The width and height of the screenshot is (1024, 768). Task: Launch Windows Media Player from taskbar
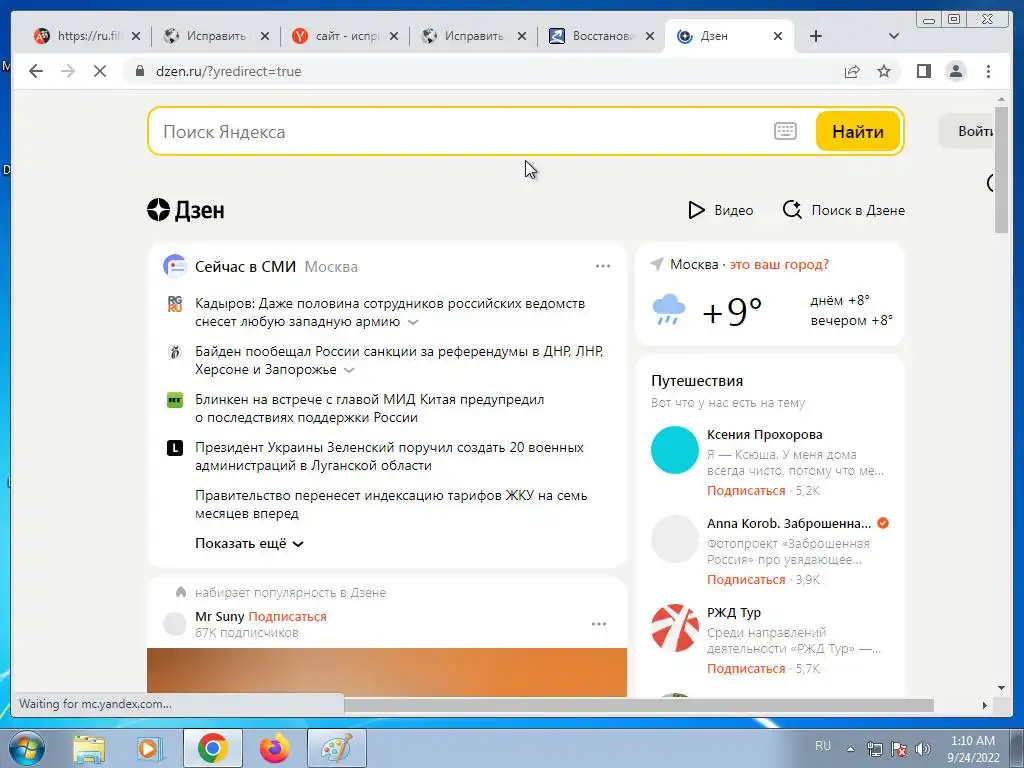point(150,748)
